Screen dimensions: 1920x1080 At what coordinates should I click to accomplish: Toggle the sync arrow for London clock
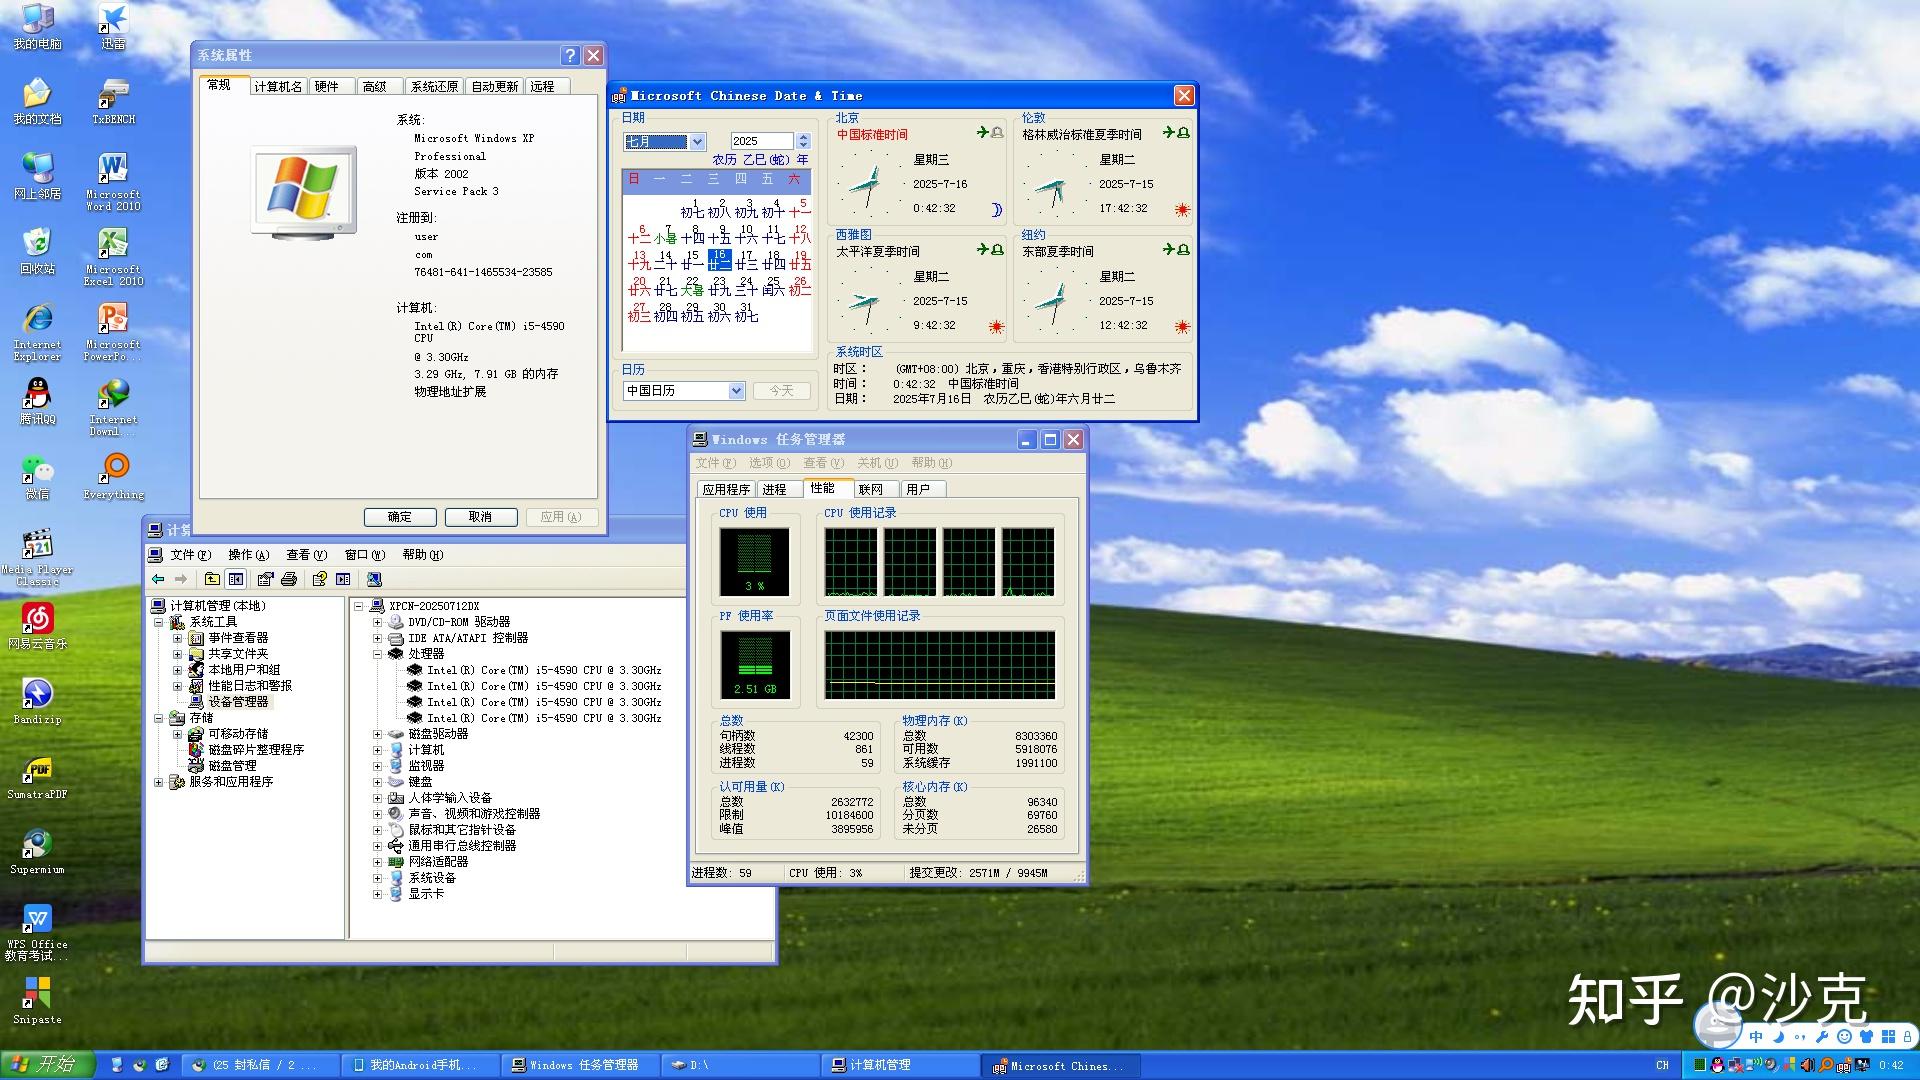point(1168,133)
